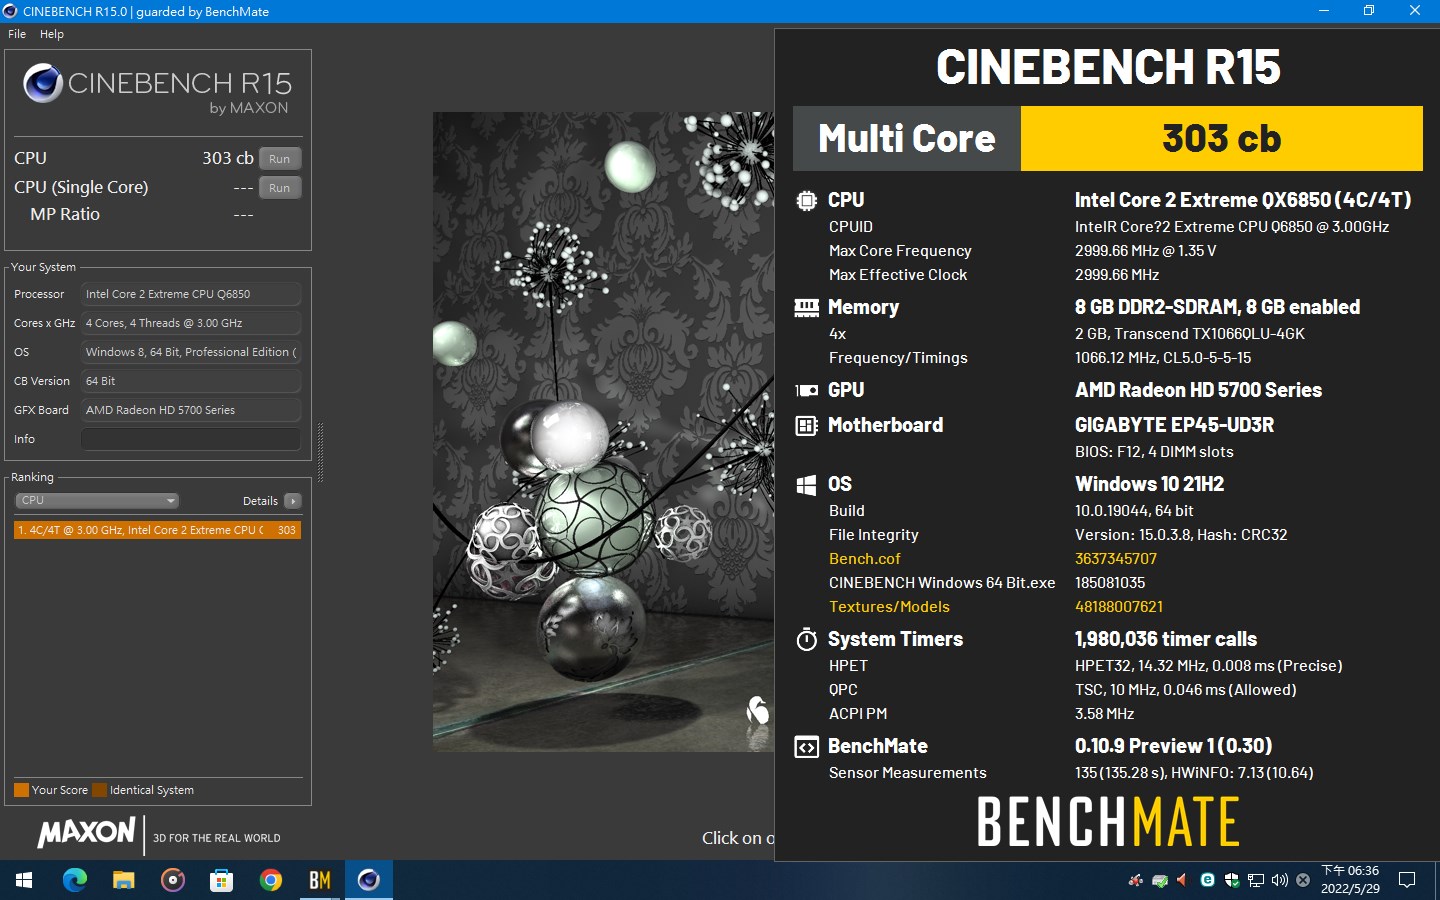
Task: Open the File menu
Action: tap(17, 34)
